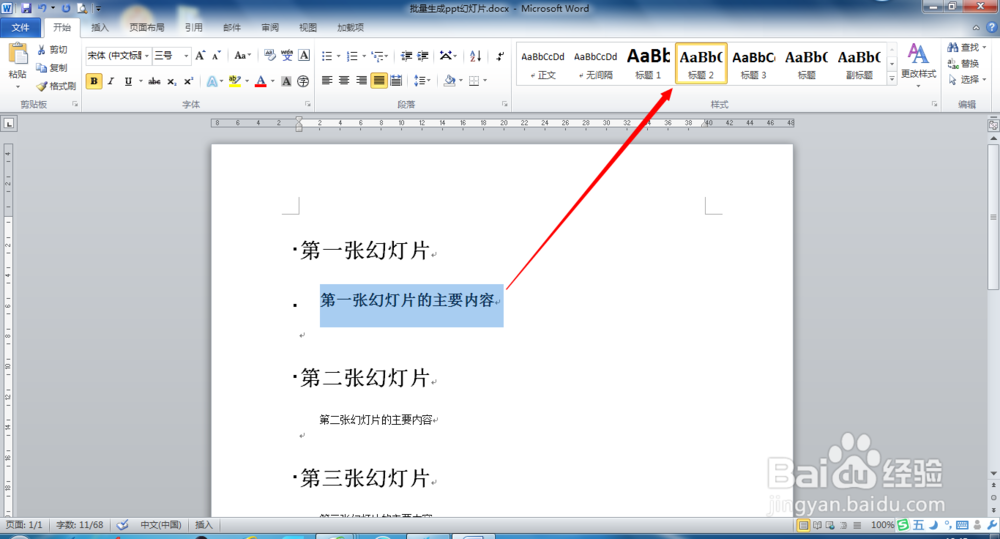
Task: Toggle Center alignment
Action: tap(344, 80)
